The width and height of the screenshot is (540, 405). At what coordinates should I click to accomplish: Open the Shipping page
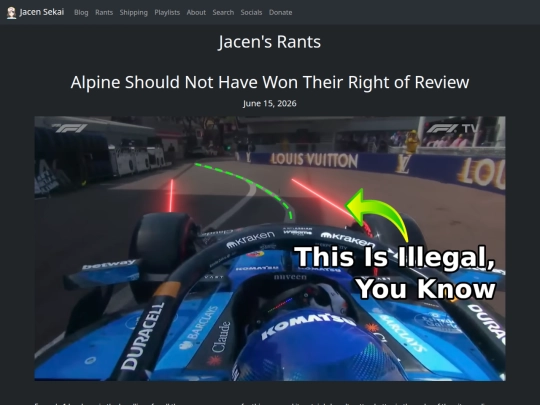pos(134,12)
